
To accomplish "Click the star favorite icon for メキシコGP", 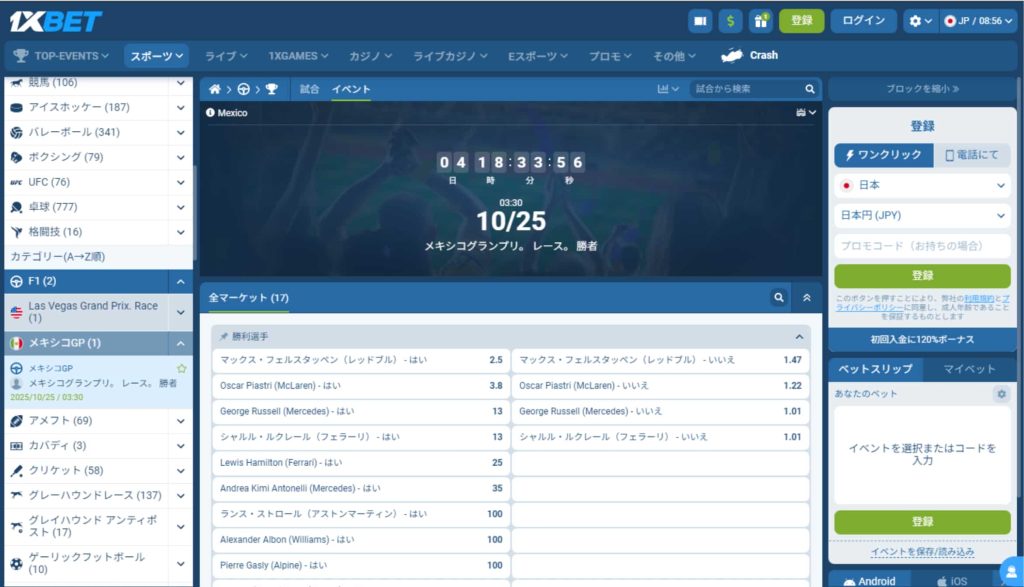I will [181, 369].
